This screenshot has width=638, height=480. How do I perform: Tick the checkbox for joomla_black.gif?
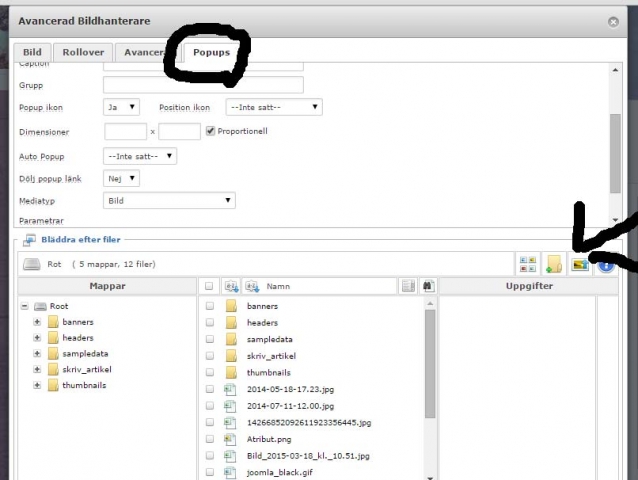[209, 472]
